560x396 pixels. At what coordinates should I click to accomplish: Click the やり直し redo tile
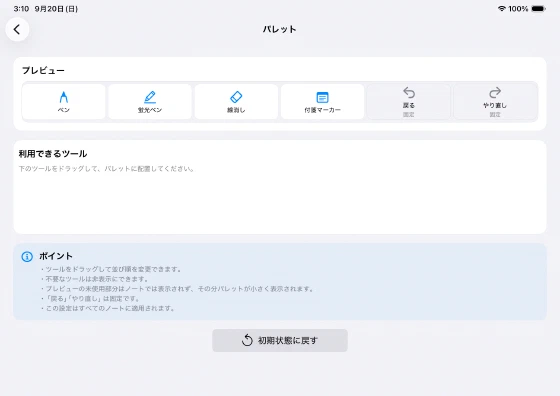(495, 102)
